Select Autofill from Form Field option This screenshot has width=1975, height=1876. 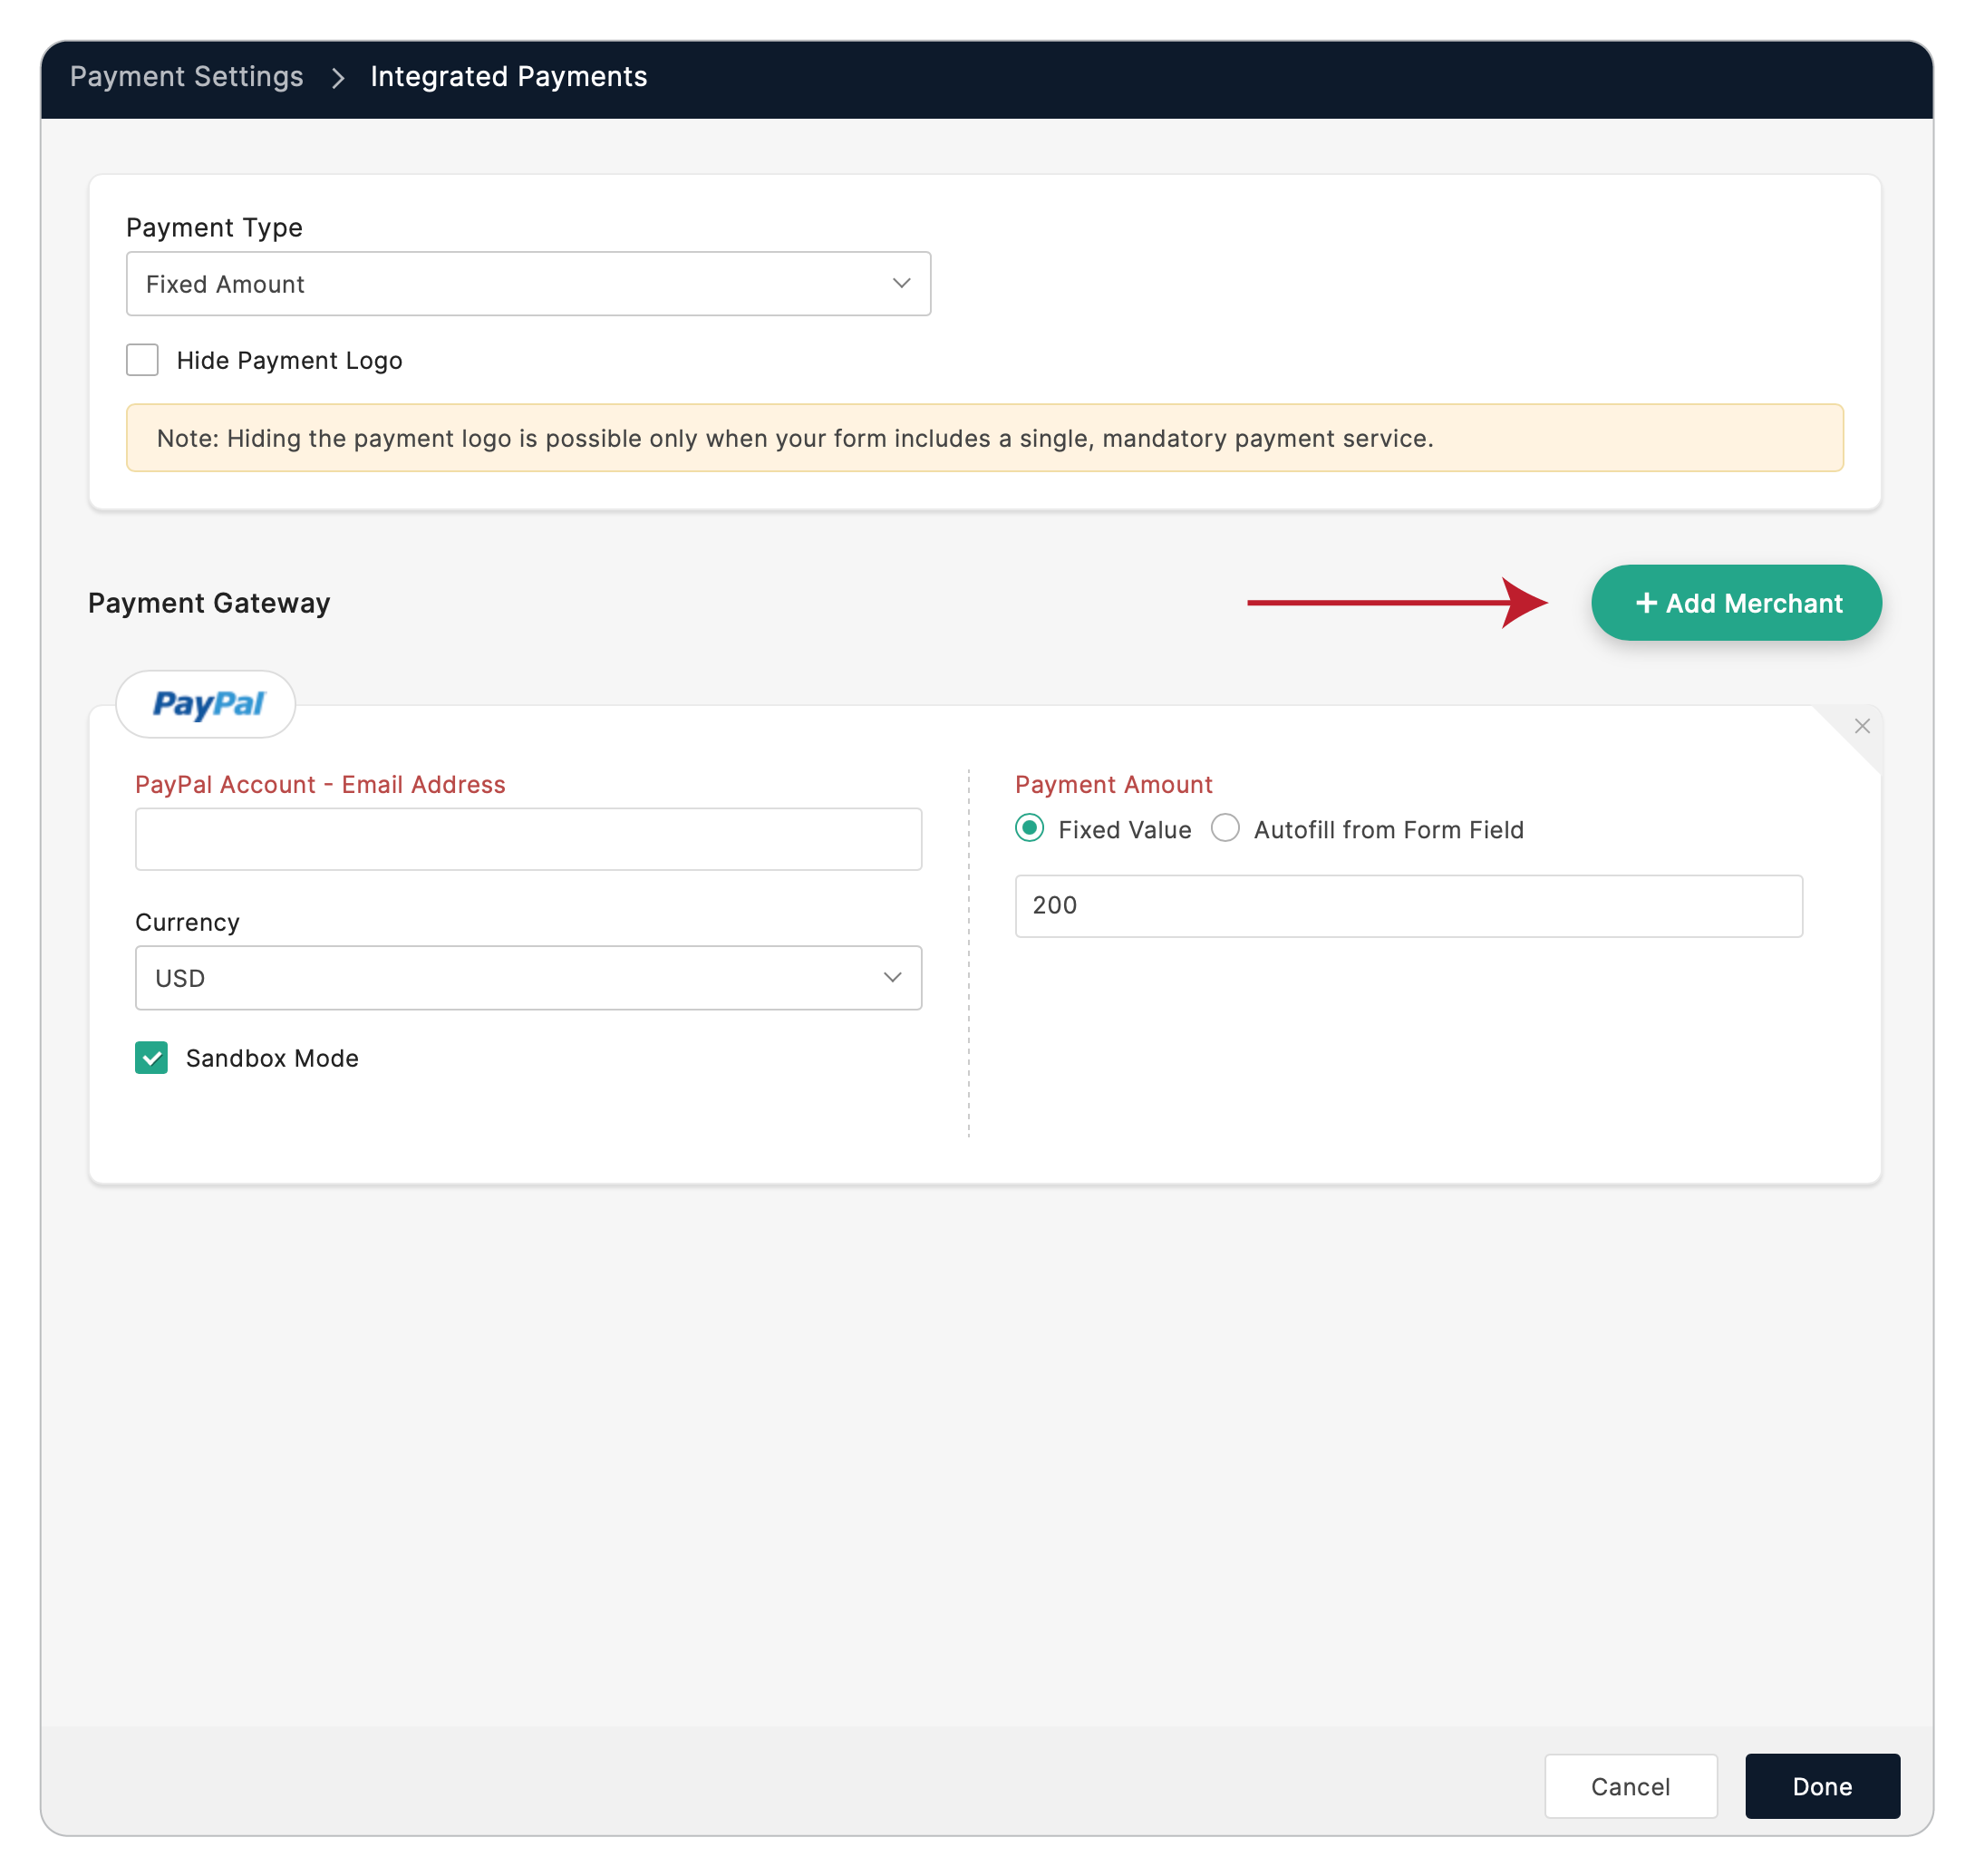[1225, 828]
